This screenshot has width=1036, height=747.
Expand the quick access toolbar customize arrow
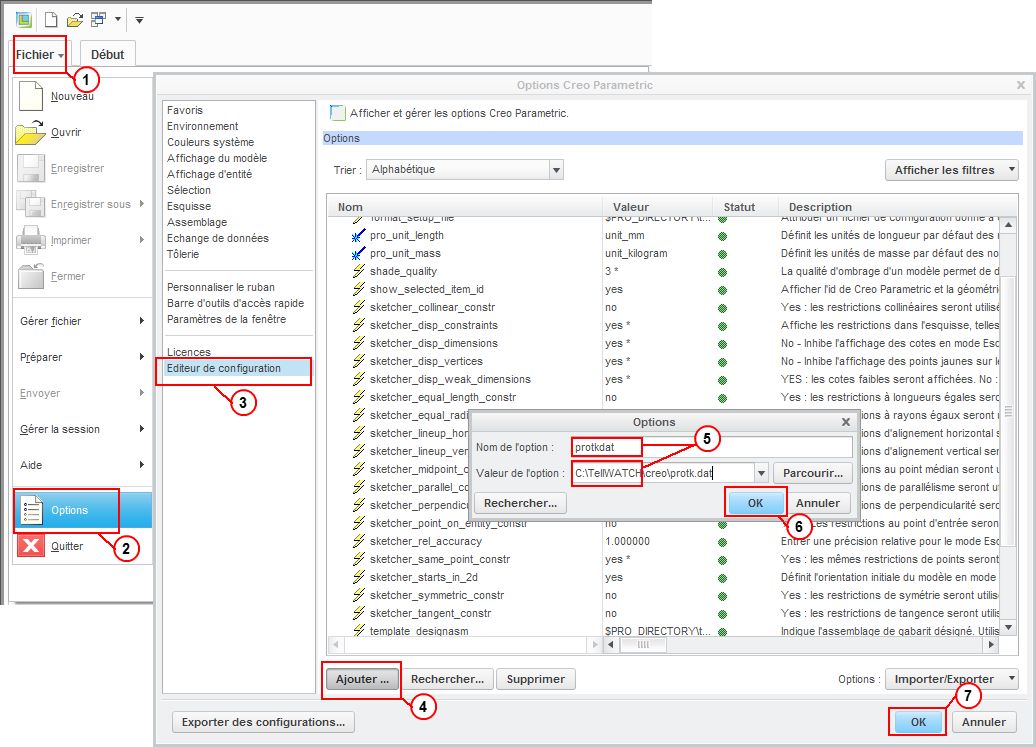pyautogui.click(x=139, y=20)
